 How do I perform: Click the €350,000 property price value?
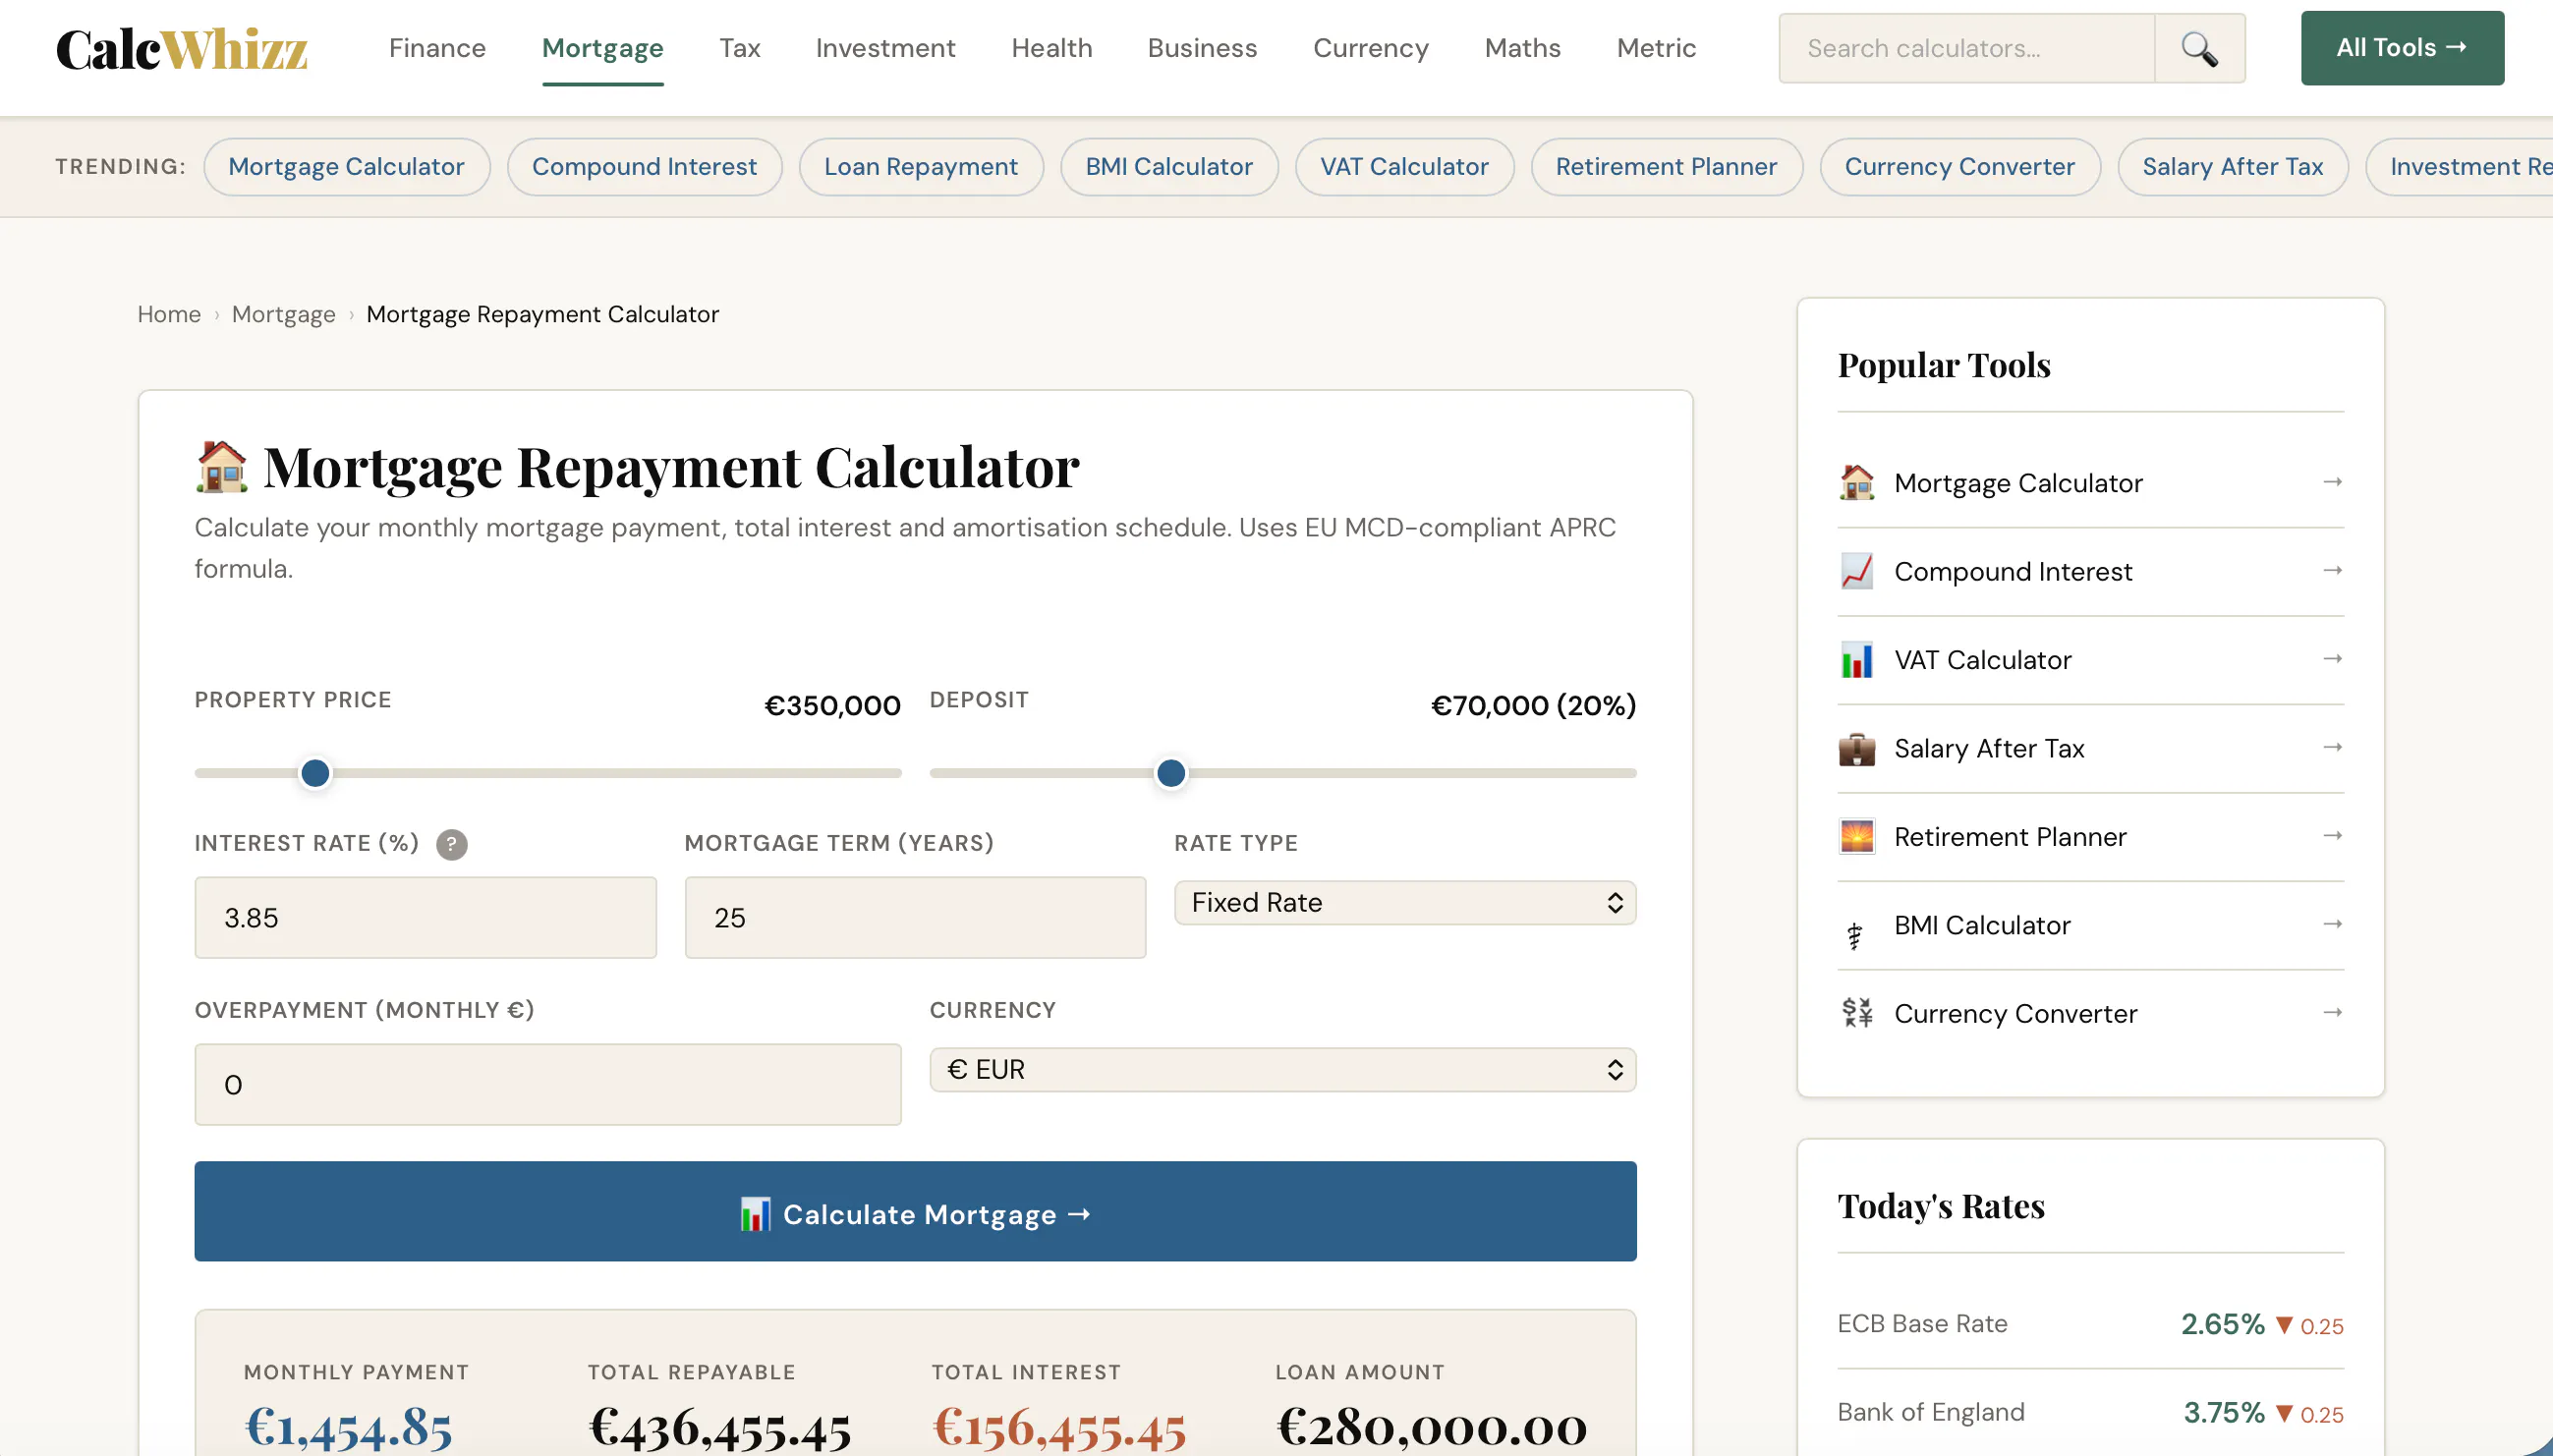coord(832,706)
